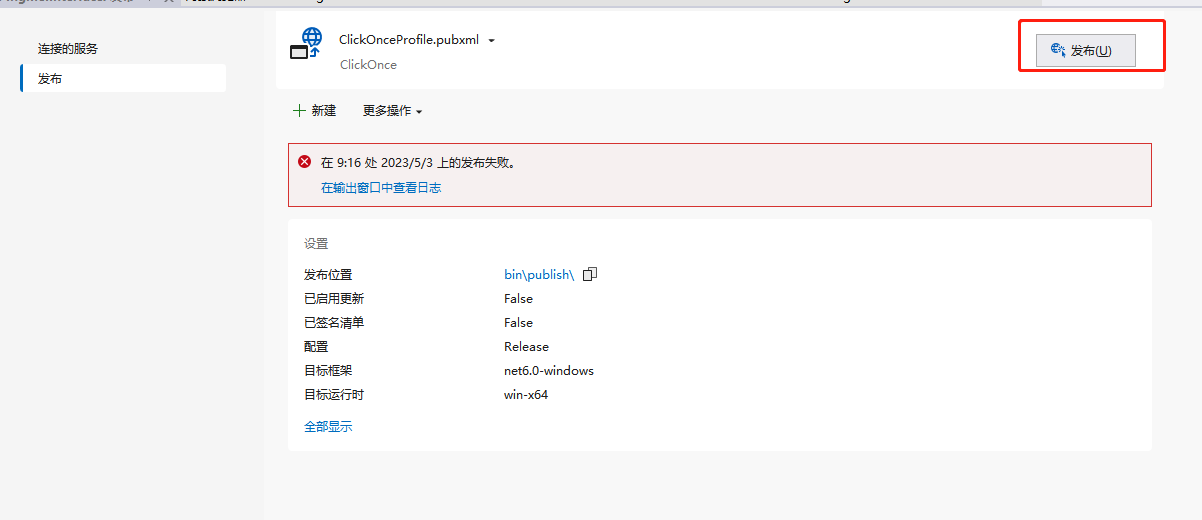Click the 发布(U) publish button

1085,50
